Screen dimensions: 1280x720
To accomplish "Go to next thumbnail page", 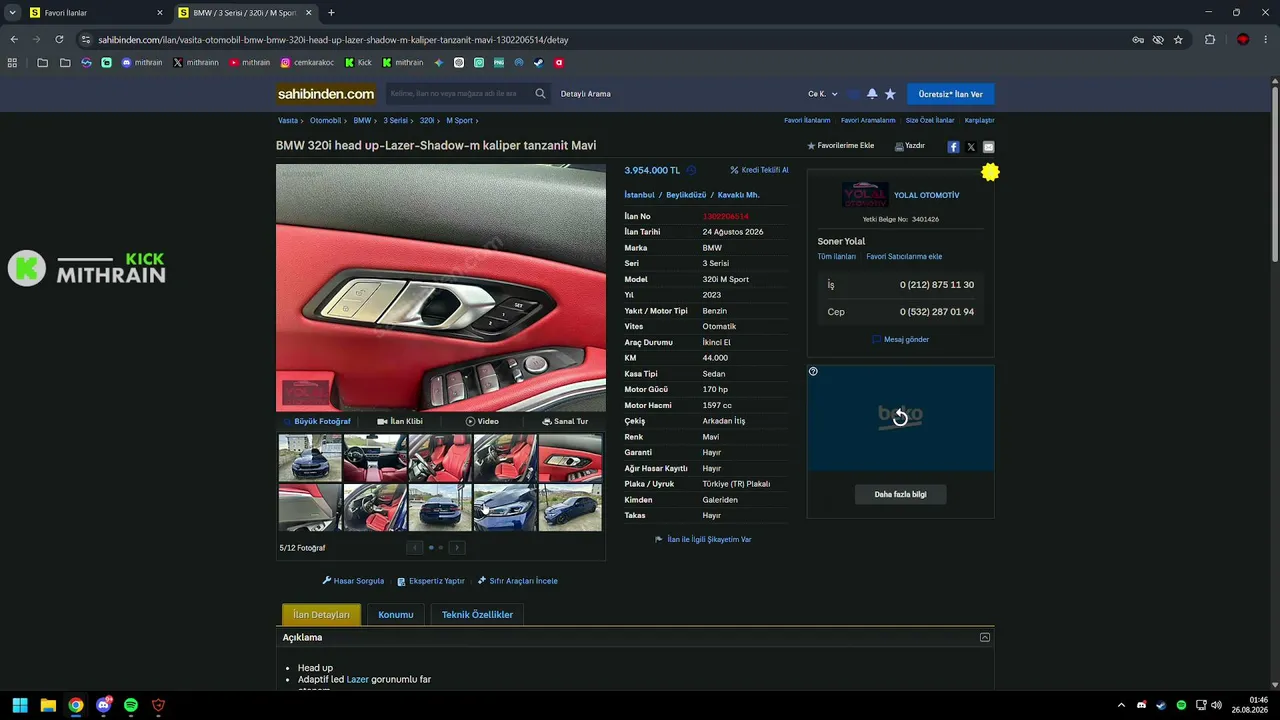I will pos(457,547).
